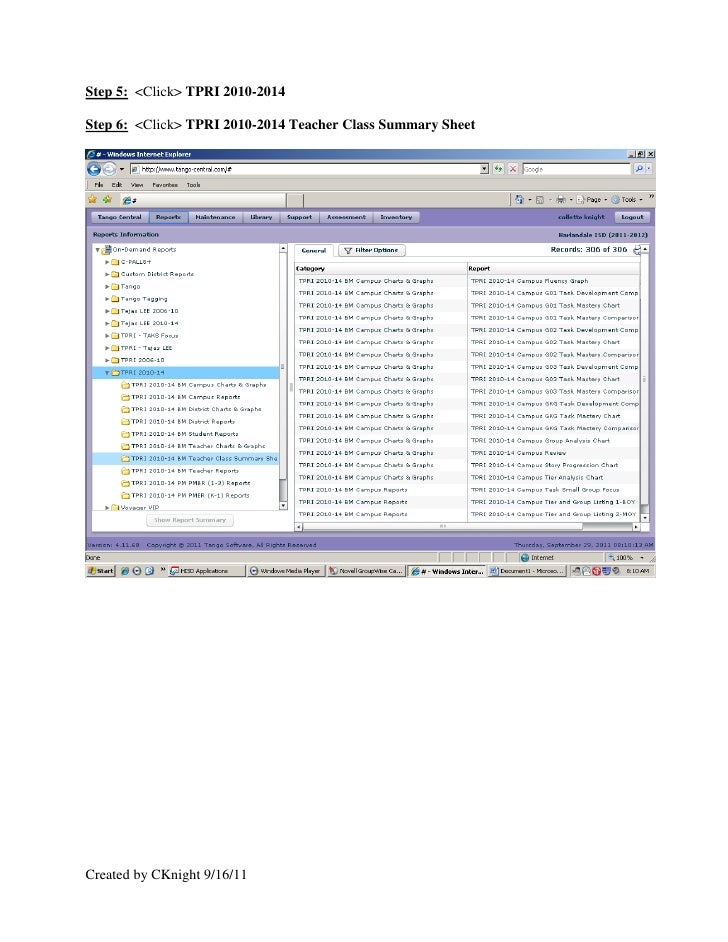Click the Feeds icon in command bar

[x=539, y=199]
